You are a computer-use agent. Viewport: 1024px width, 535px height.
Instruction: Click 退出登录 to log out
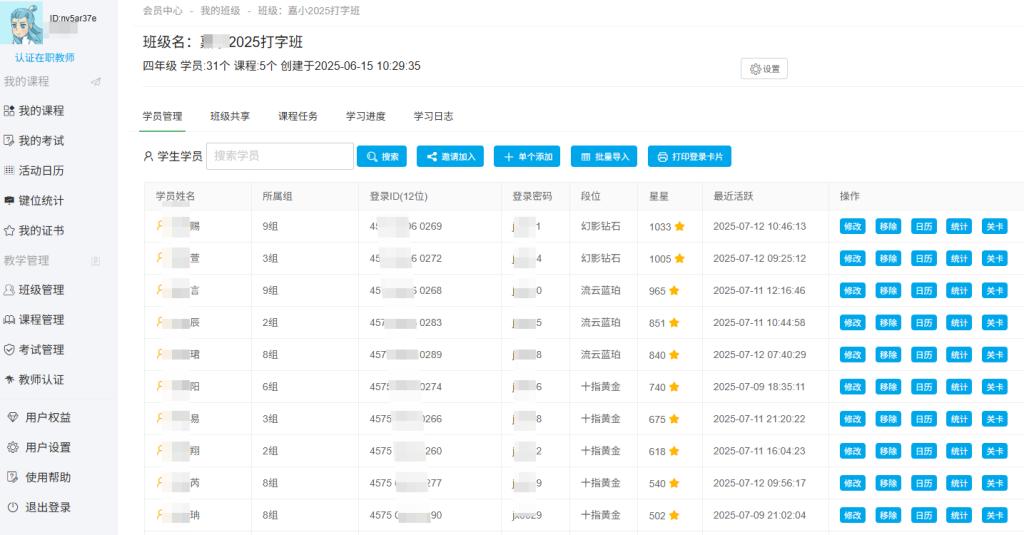click(x=47, y=508)
